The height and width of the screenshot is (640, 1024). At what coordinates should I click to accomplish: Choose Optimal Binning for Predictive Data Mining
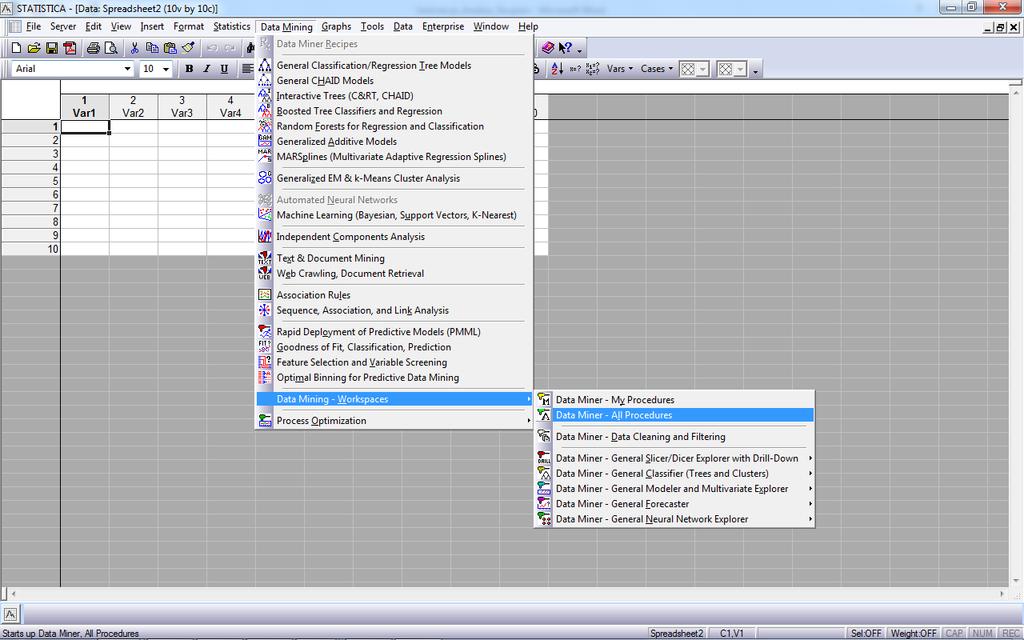[x=394, y=377]
